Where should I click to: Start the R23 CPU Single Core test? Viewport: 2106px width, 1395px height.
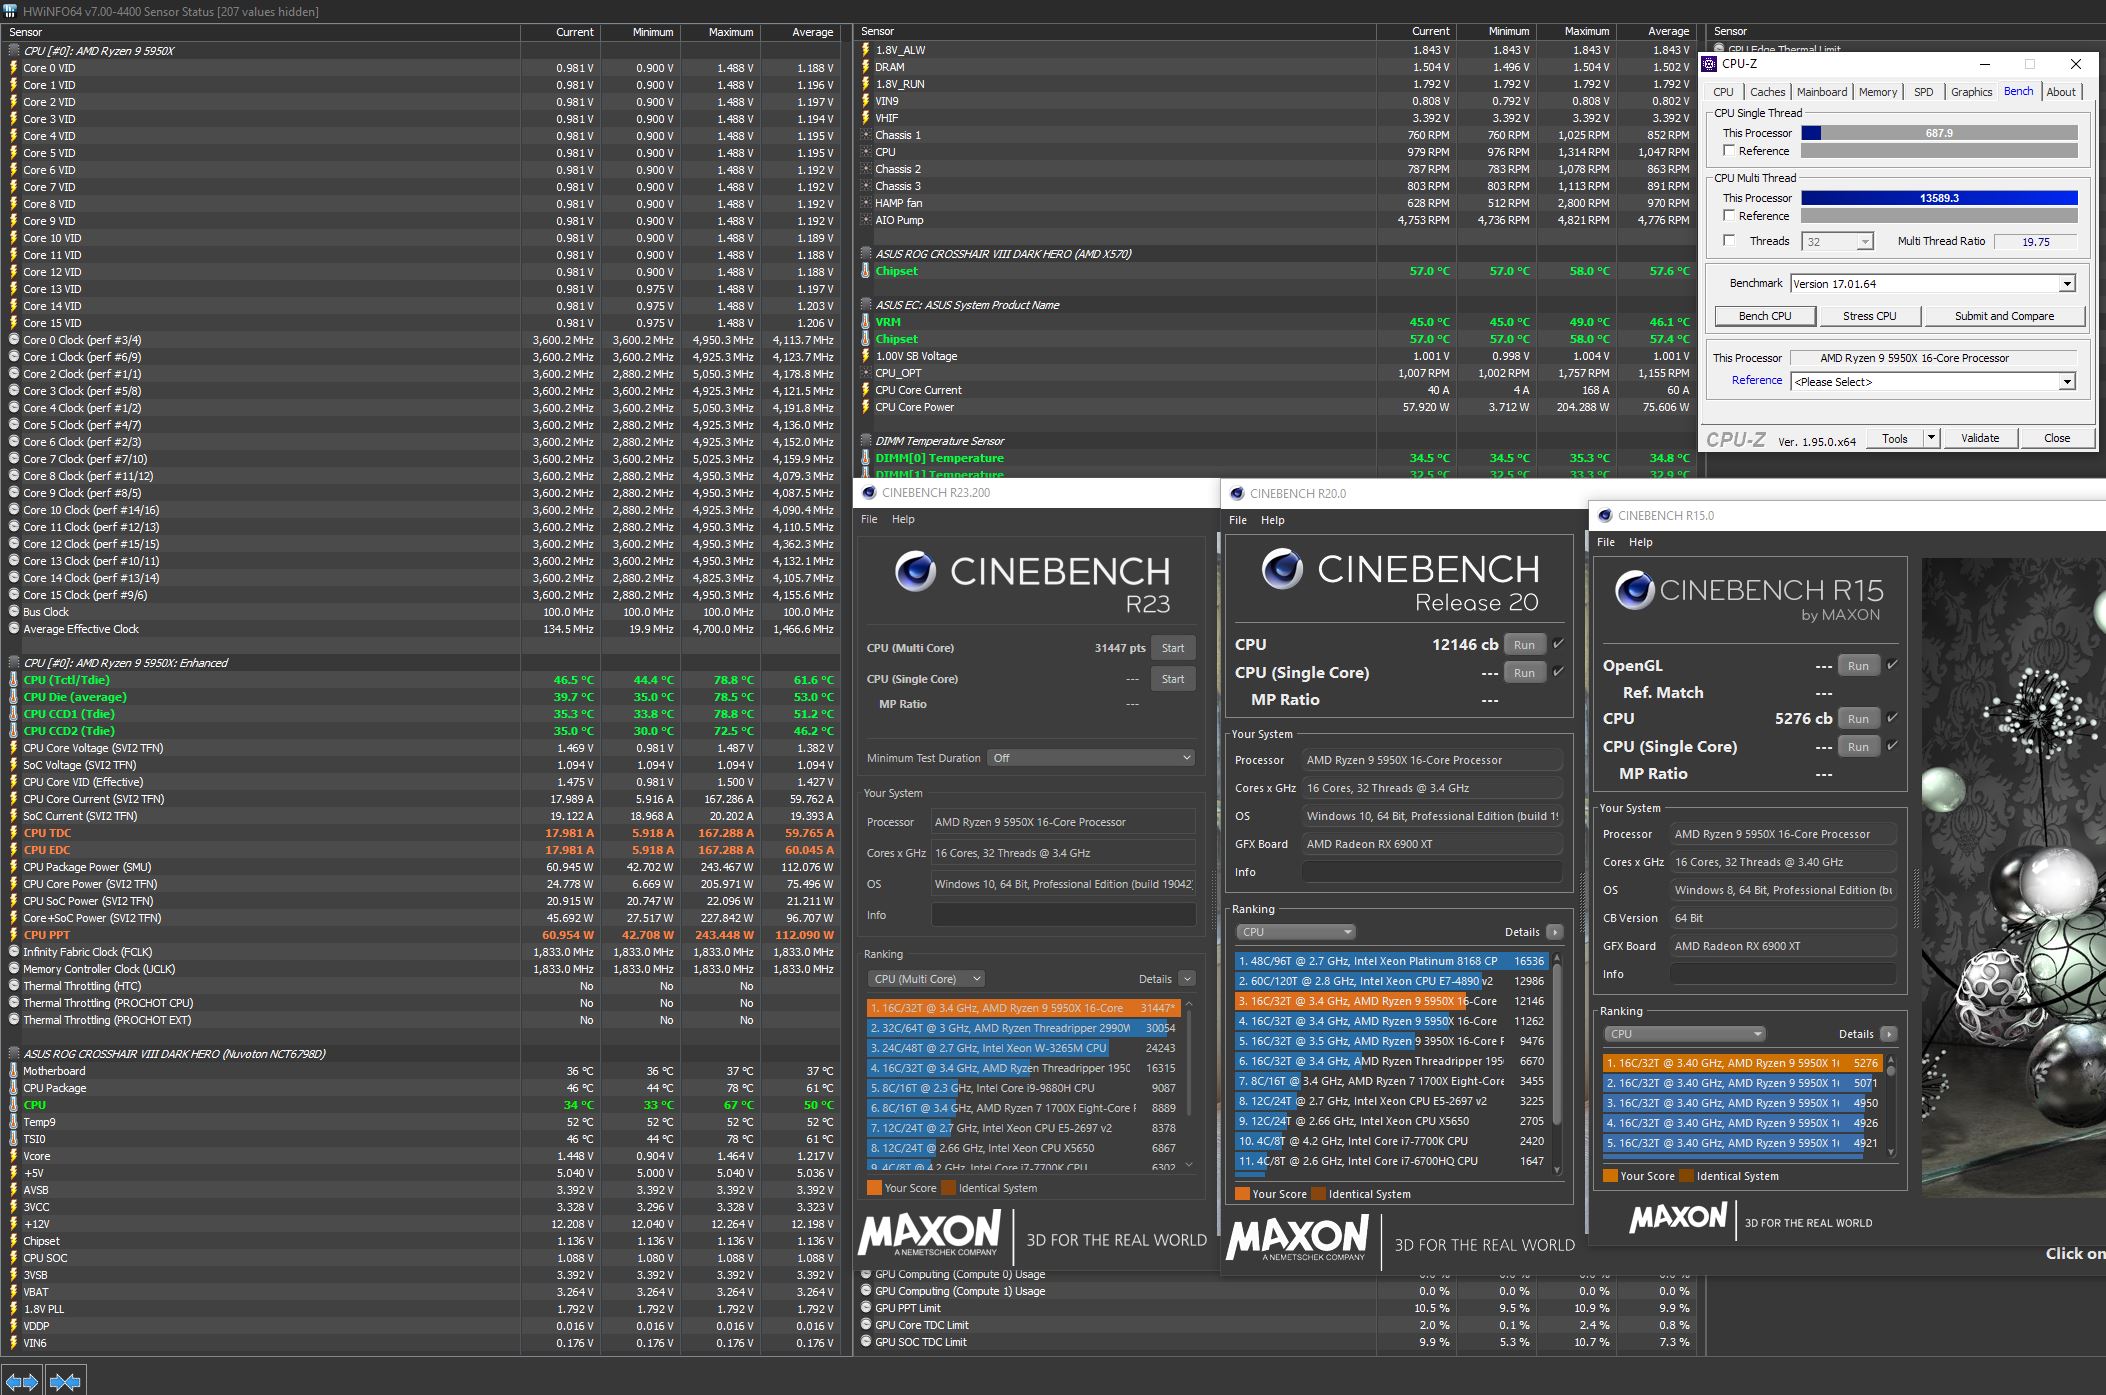point(1172,679)
